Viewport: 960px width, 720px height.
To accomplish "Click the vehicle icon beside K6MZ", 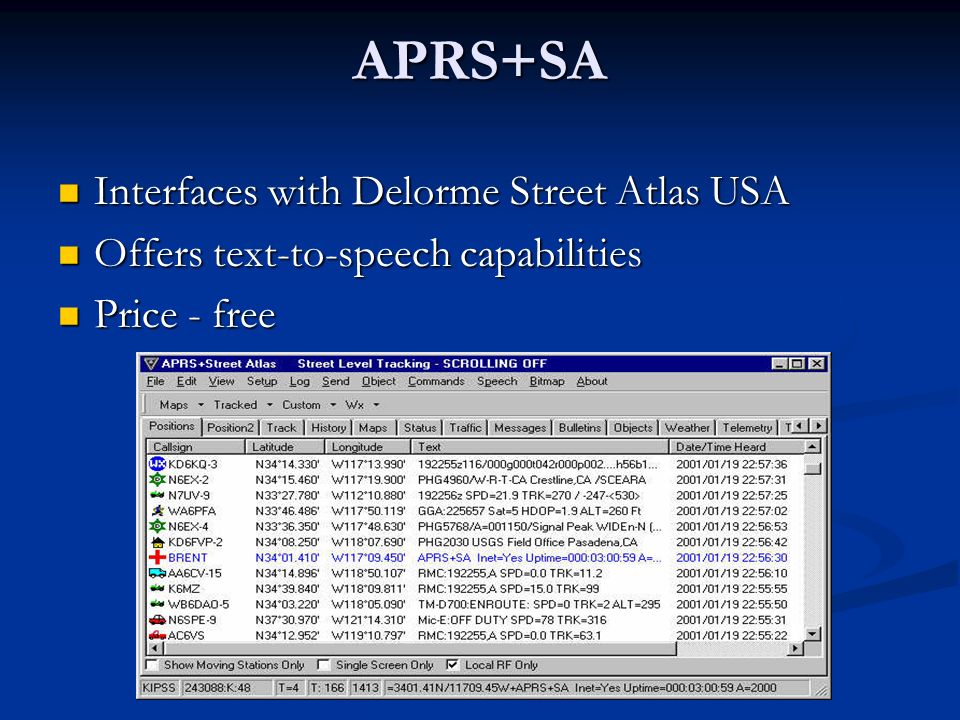I will click(x=157, y=588).
